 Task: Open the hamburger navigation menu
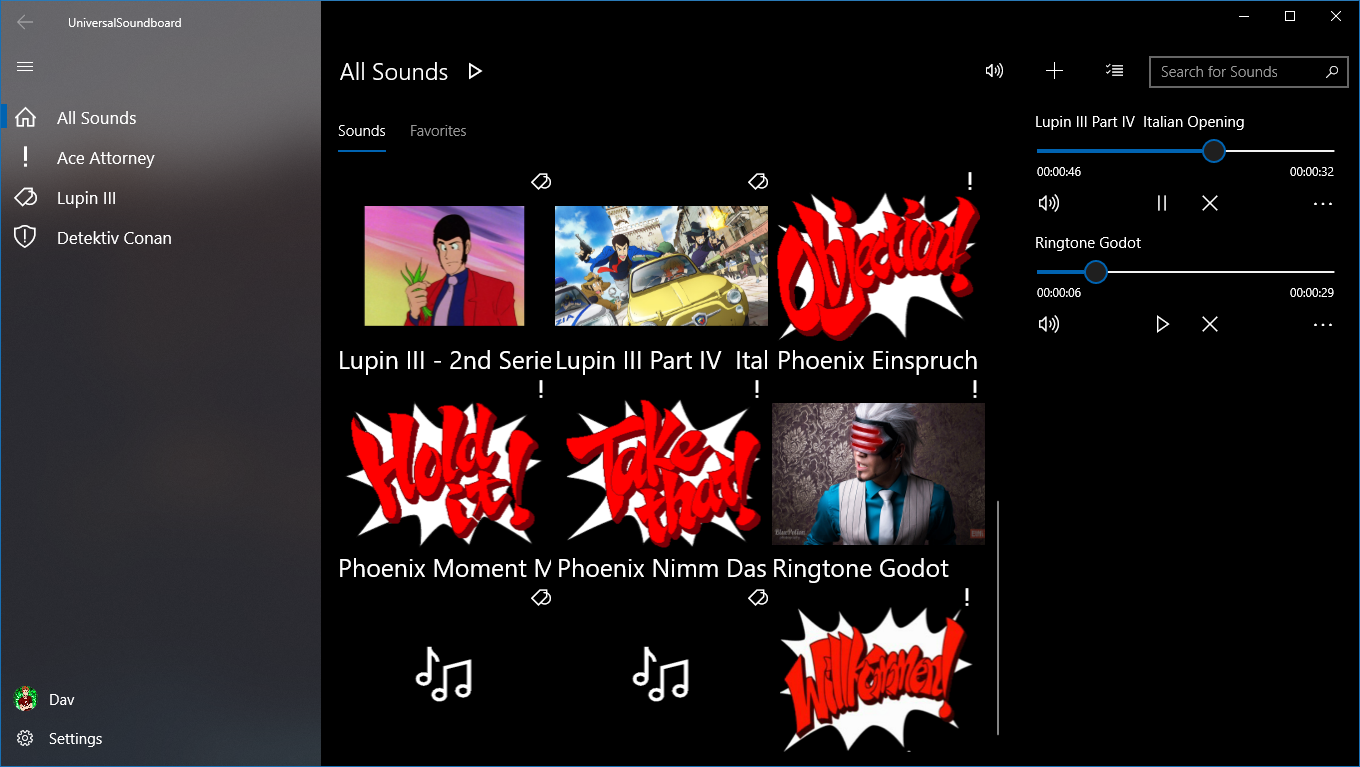pyautogui.click(x=26, y=67)
